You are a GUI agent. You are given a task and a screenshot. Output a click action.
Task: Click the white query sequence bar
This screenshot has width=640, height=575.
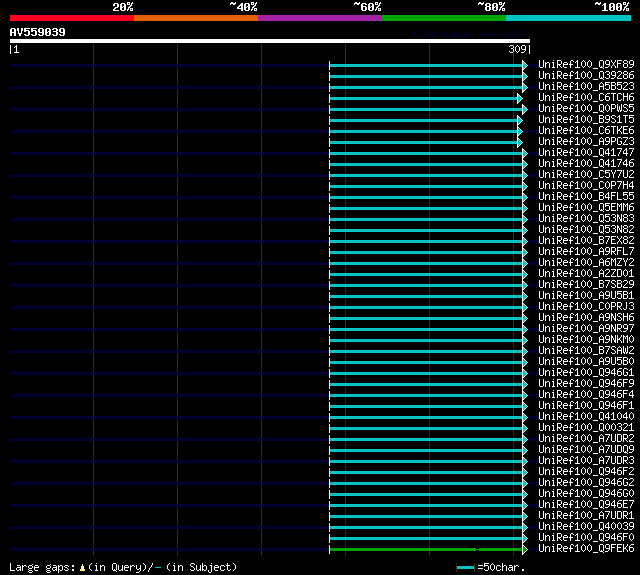pyautogui.click(x=270, y=41)
